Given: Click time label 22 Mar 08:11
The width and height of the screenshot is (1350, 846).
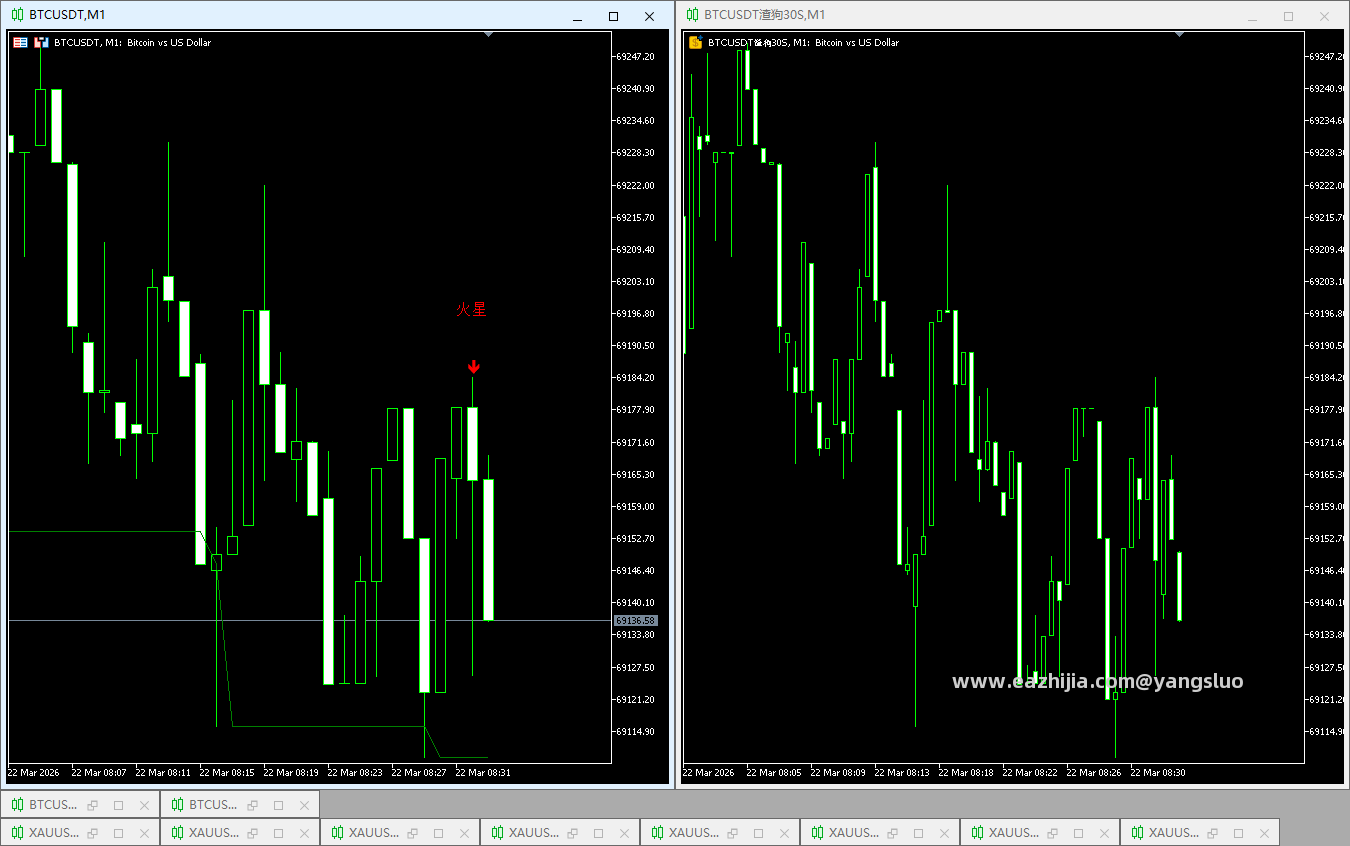Looking at the screenshot, I should pyautogui.click(x=162, y=772).
